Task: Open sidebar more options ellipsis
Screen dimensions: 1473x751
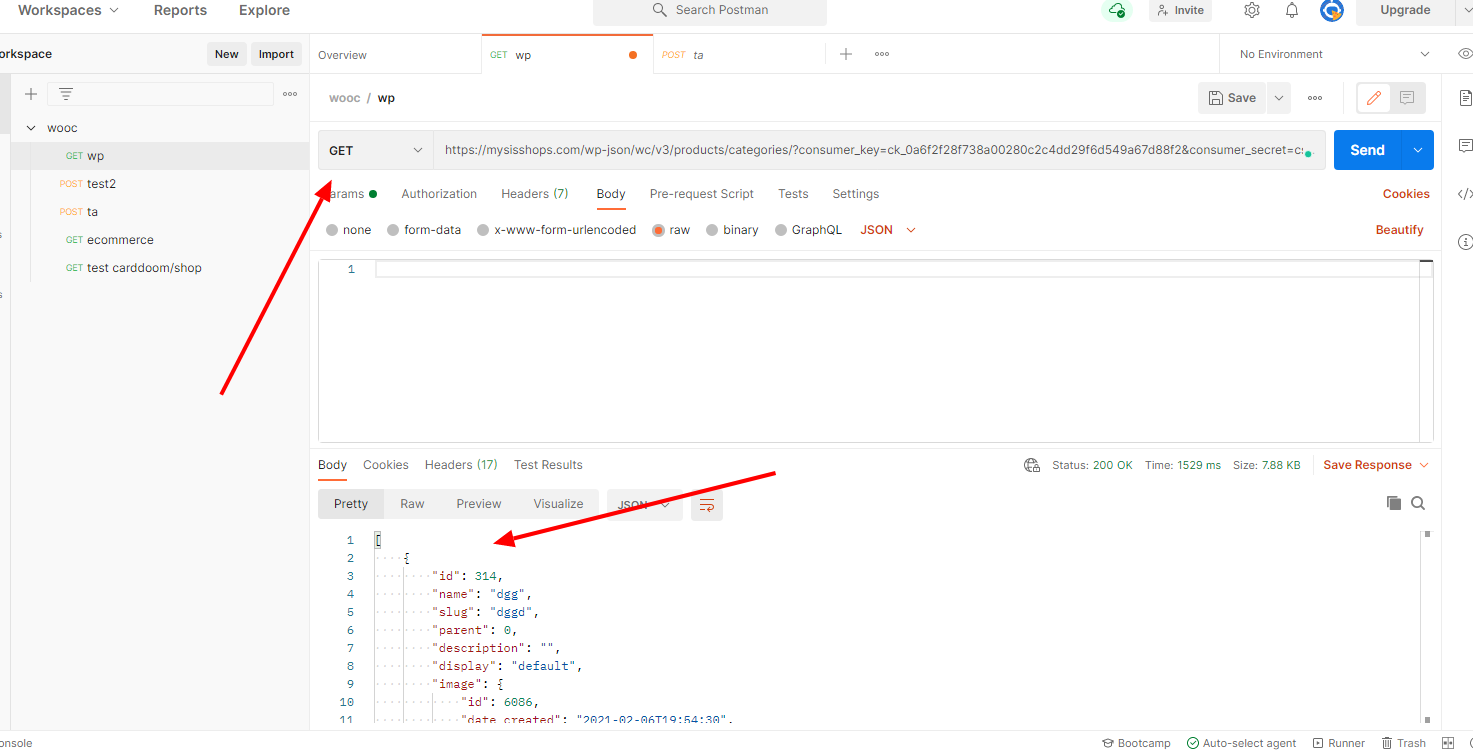Action: [290, 94]
